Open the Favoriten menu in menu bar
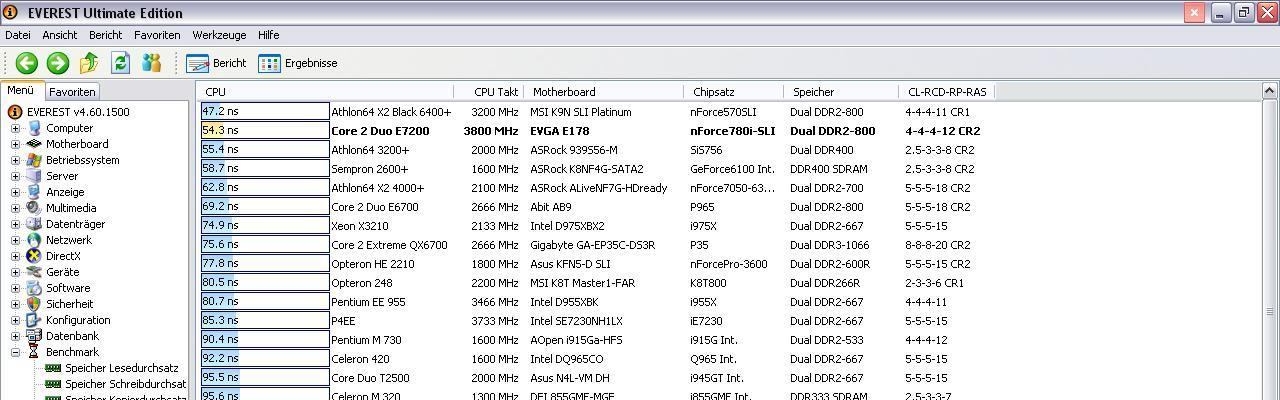 pos(157,35)
